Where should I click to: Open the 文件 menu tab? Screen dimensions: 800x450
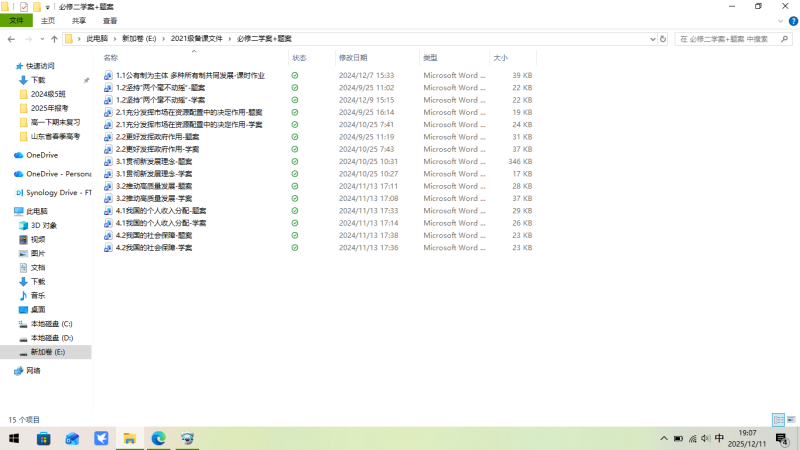click(x=15, y=20)
